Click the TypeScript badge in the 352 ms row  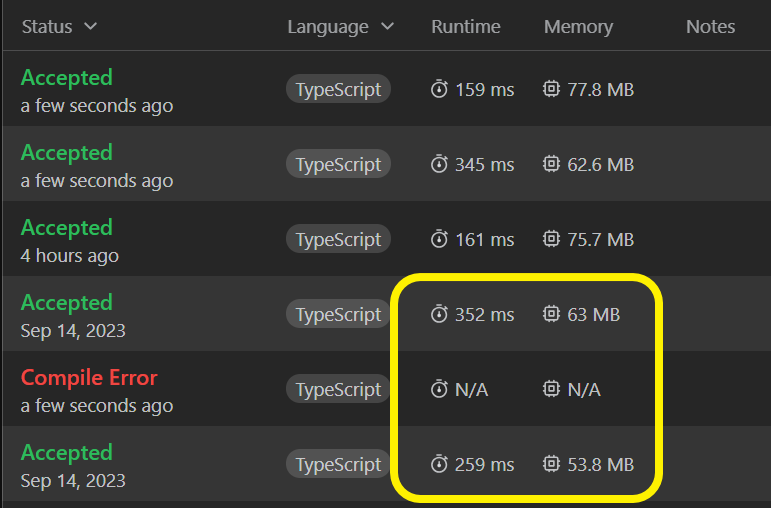[x=338, y=314]
